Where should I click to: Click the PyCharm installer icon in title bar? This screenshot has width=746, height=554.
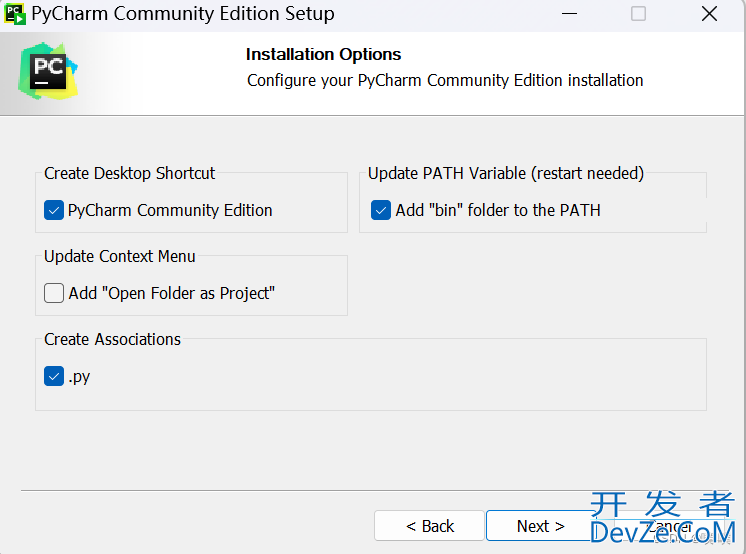[15, 14]
